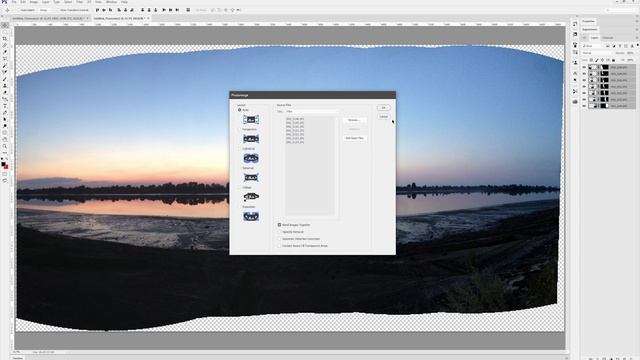Select the Move tool in the toolbox

point(5,25)
